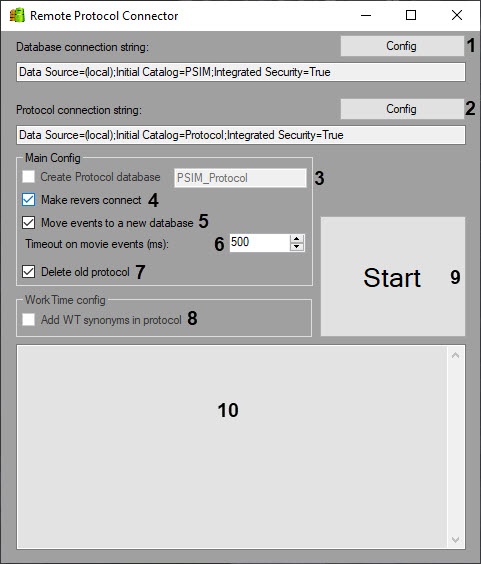This screenshot has width=481, height=564.
Task: Click the timeout value field showing 500
Action: 260,243
